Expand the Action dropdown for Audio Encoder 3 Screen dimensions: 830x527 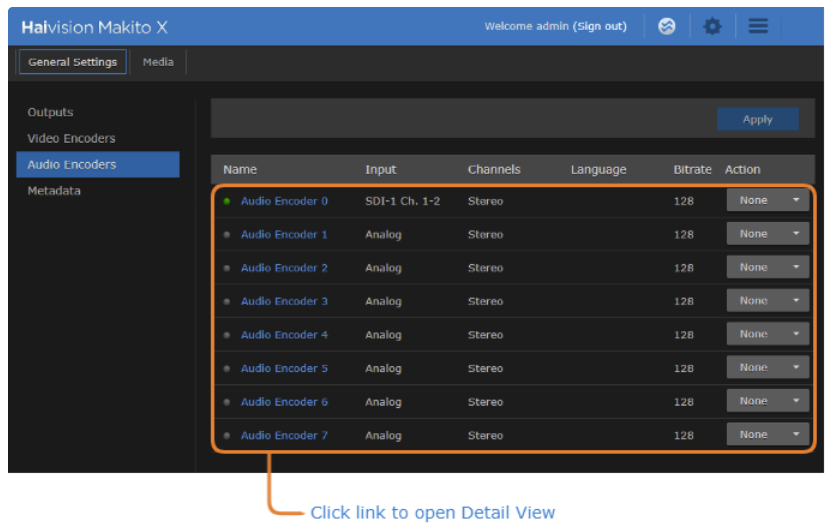[768, 300]
